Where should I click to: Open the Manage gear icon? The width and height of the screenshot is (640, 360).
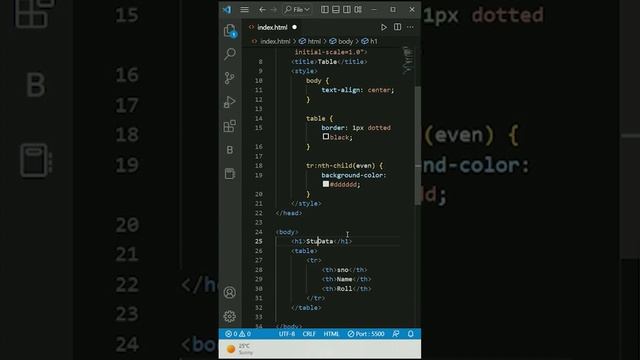[230, 316]
